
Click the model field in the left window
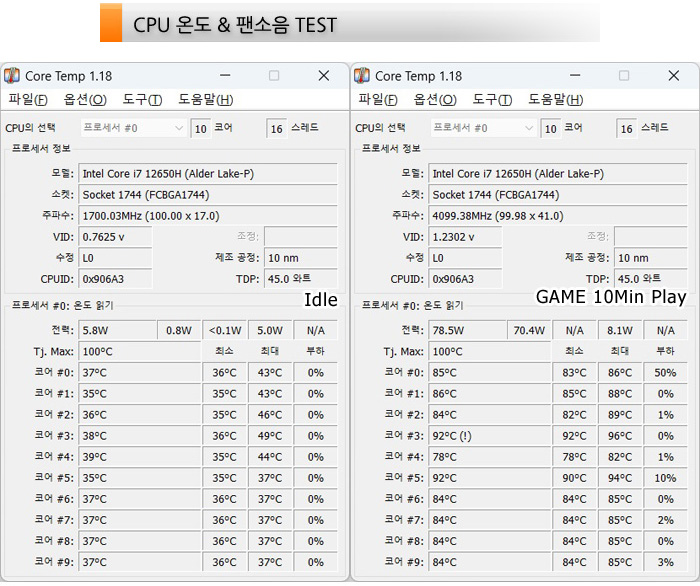[x=207, y=174]
